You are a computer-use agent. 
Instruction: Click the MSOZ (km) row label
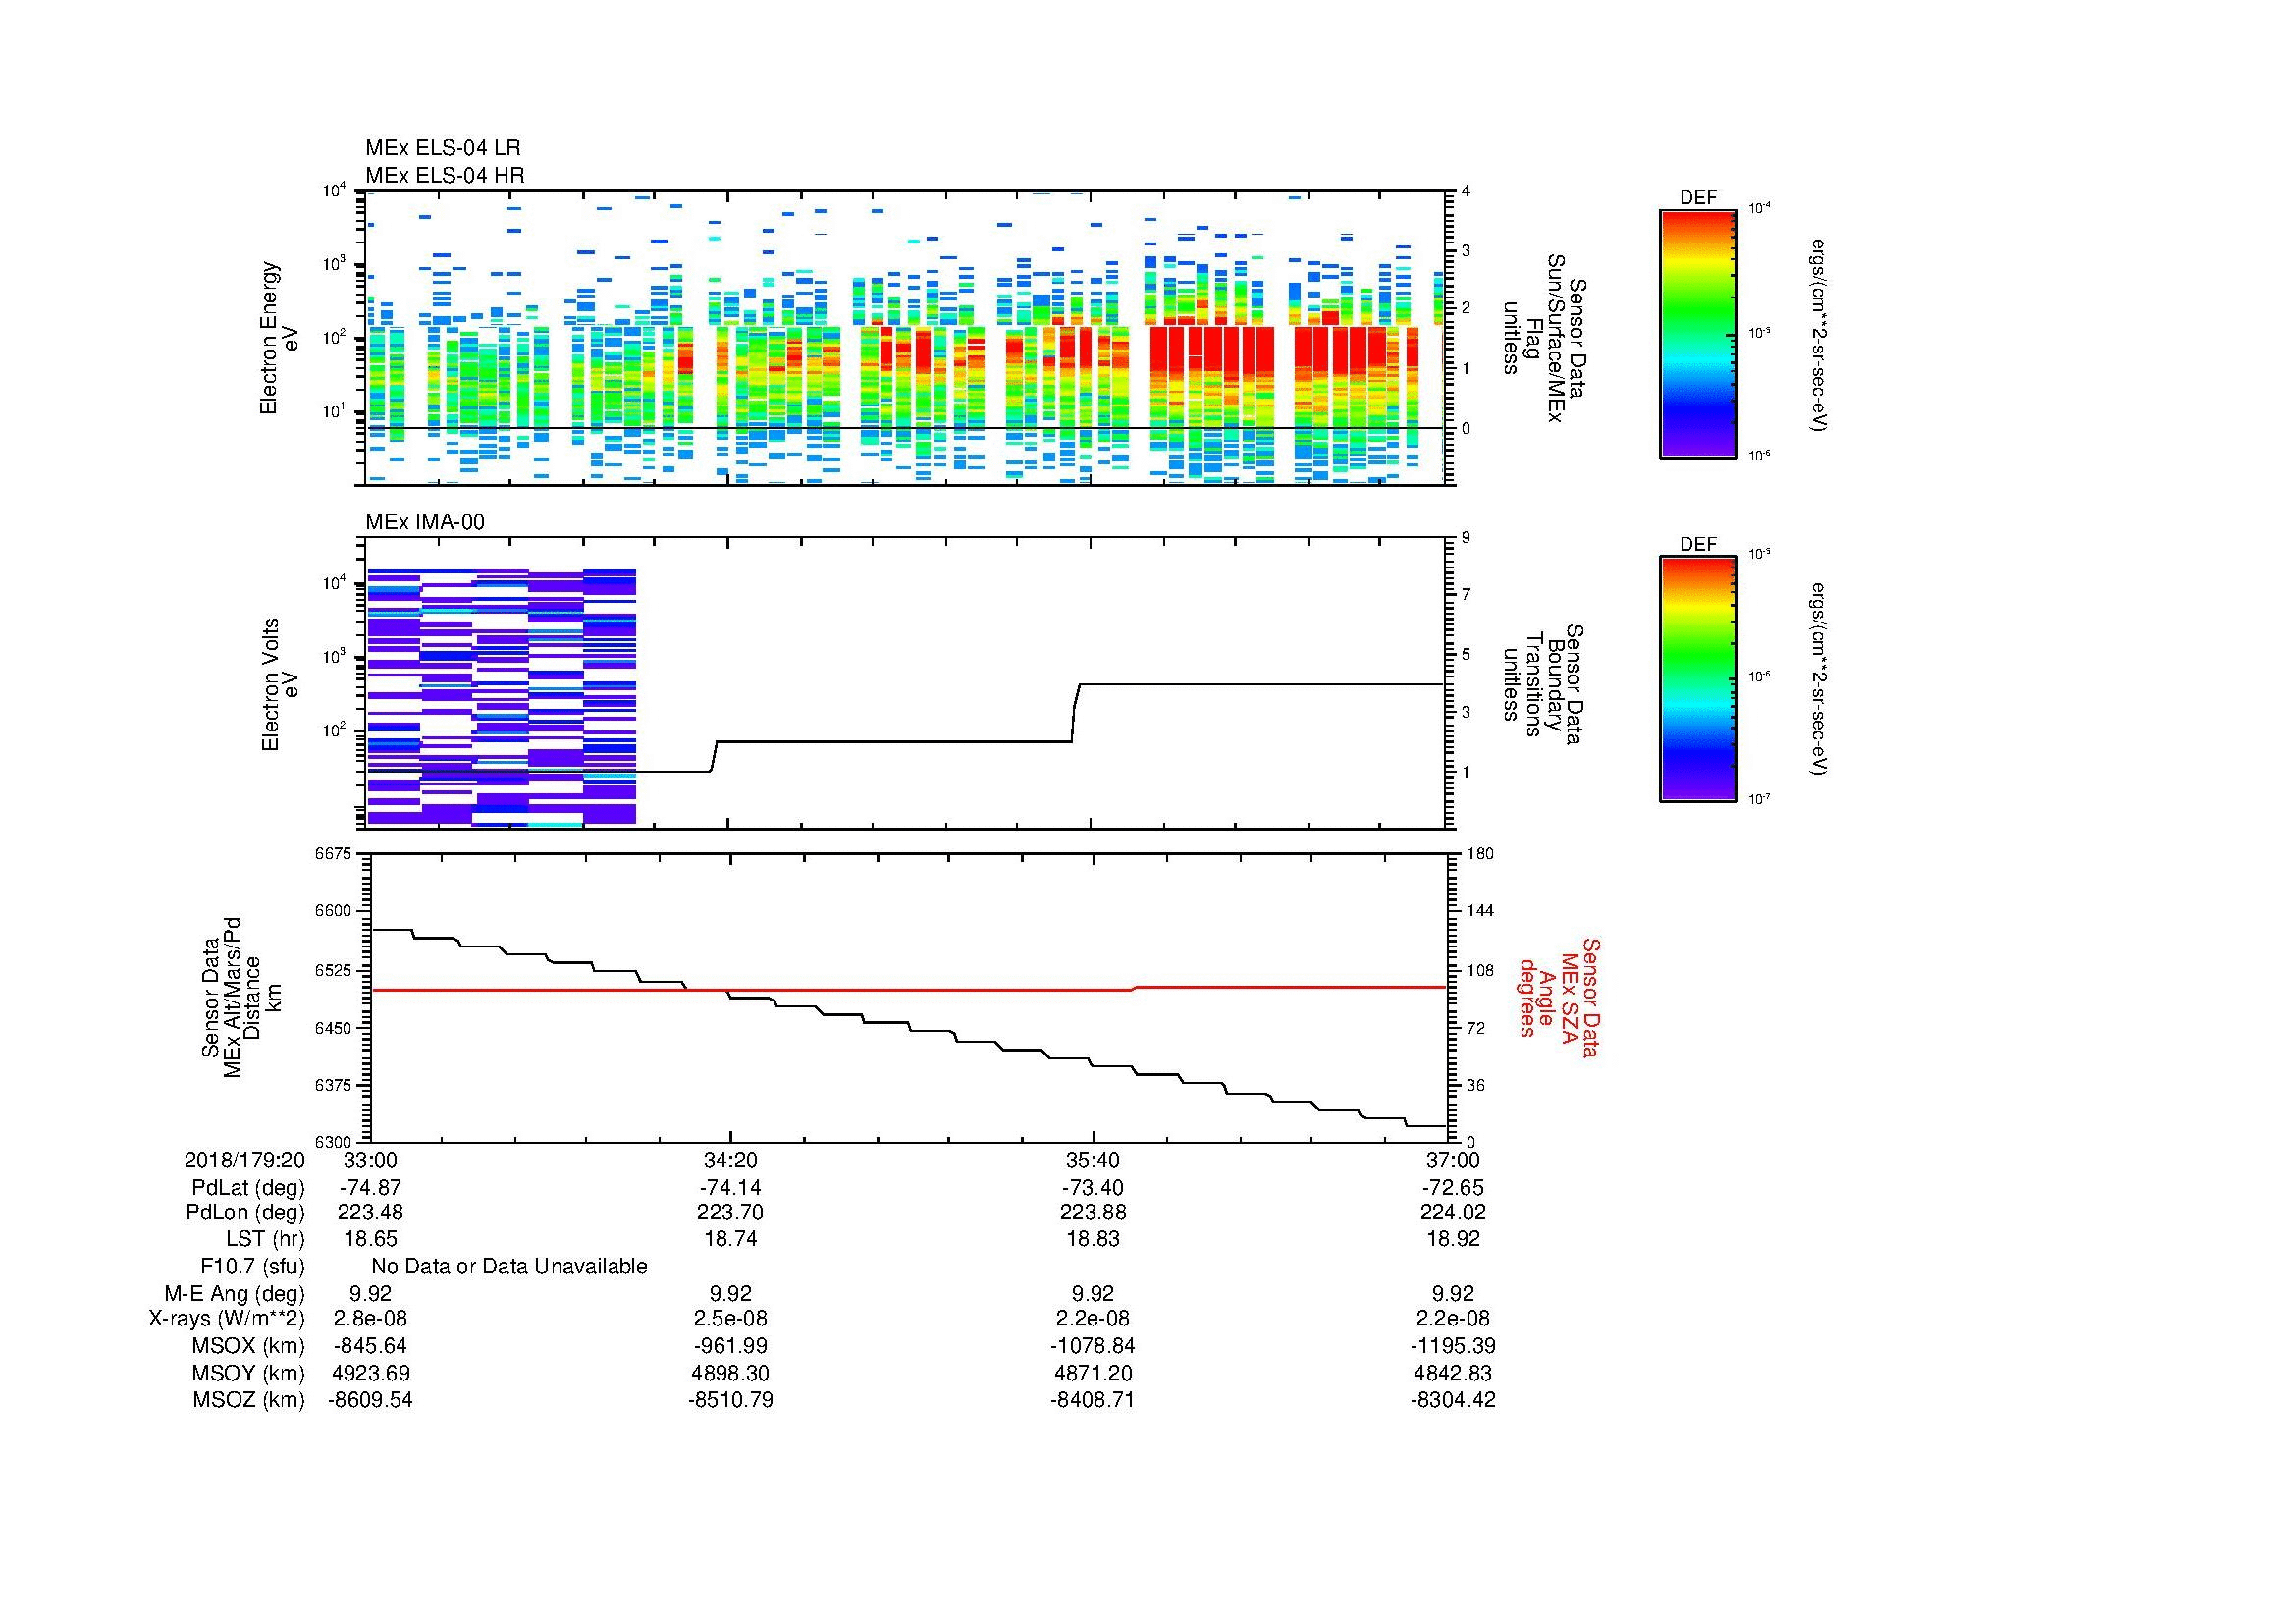pos(248,1400)
